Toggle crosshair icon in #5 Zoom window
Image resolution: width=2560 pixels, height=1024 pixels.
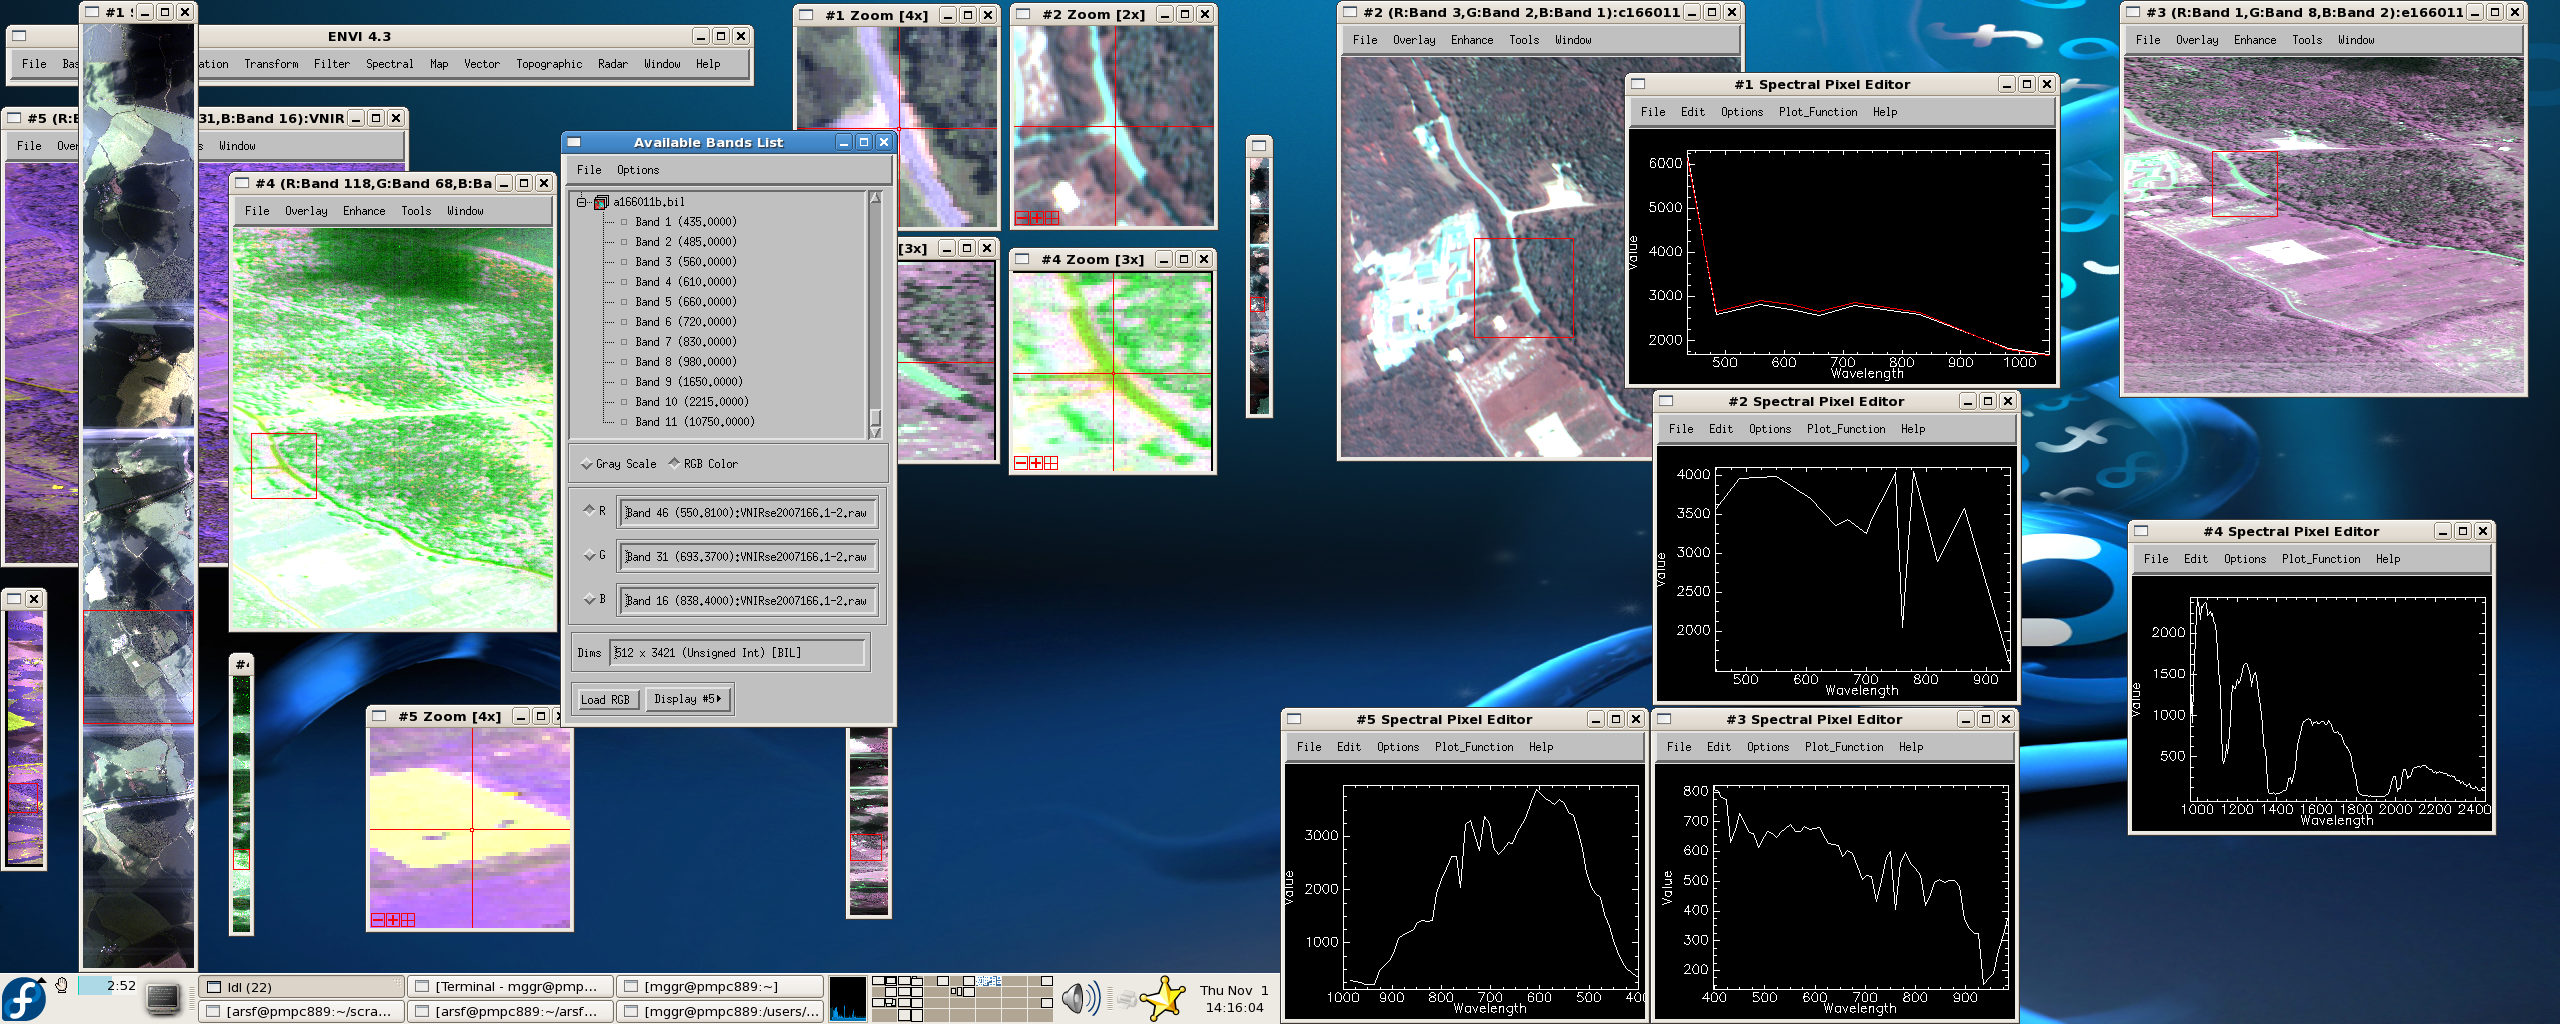pos(408,920)
